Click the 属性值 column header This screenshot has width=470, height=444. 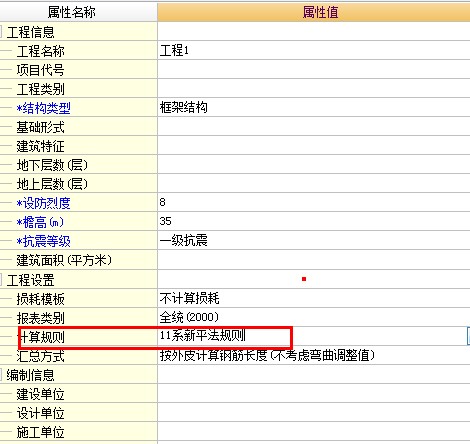tap(314, 12)
